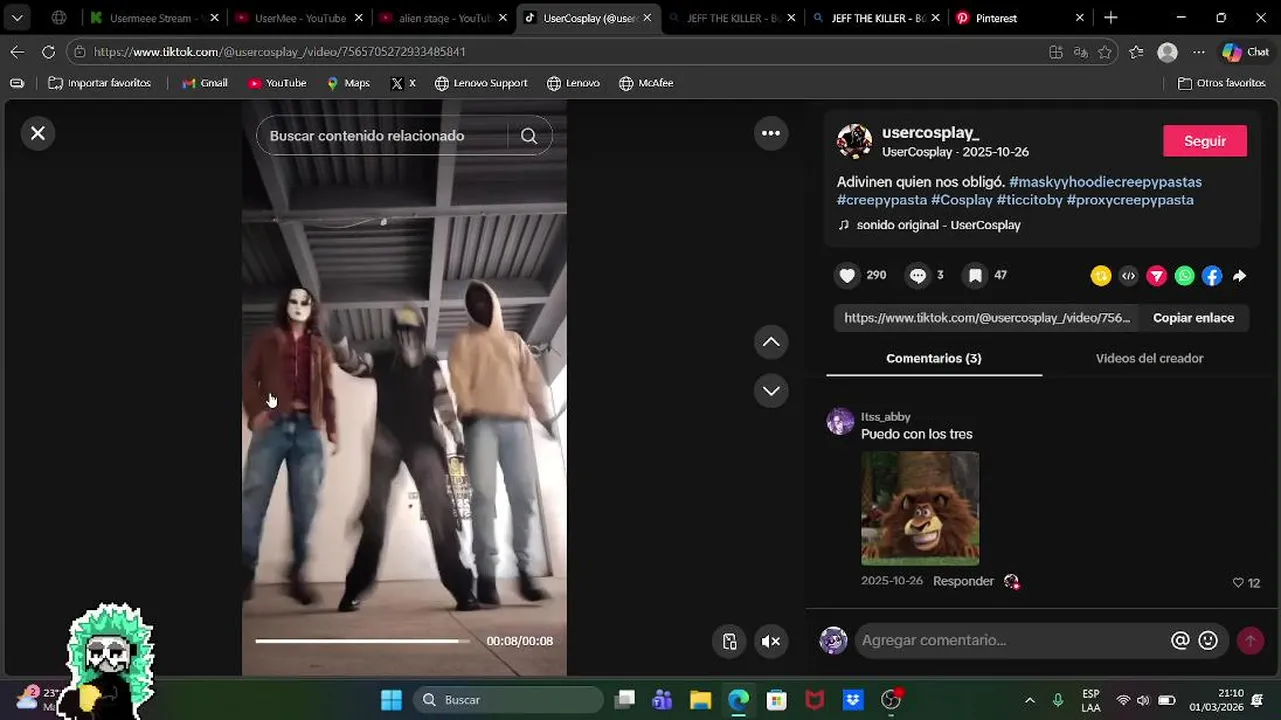1281x720 pixels.
Task: Share video on Facebook
Action: click(1212, 276)
